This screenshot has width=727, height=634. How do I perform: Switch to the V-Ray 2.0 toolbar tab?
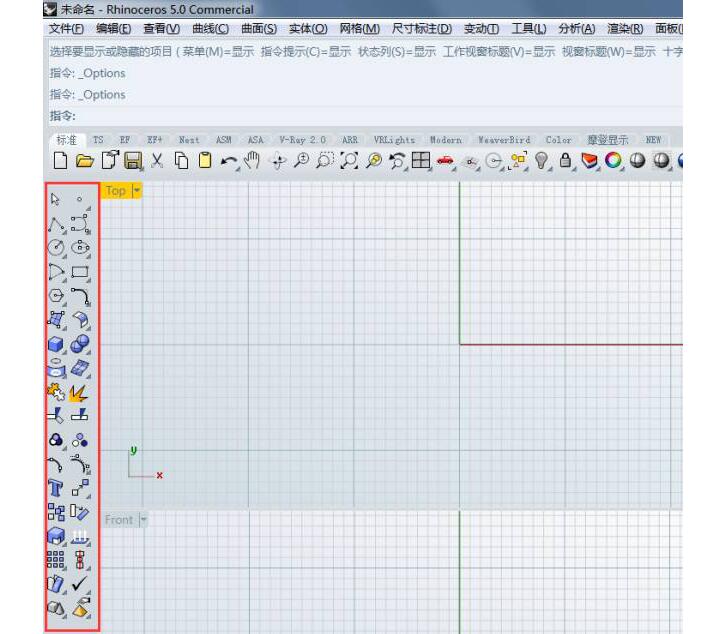302,140
